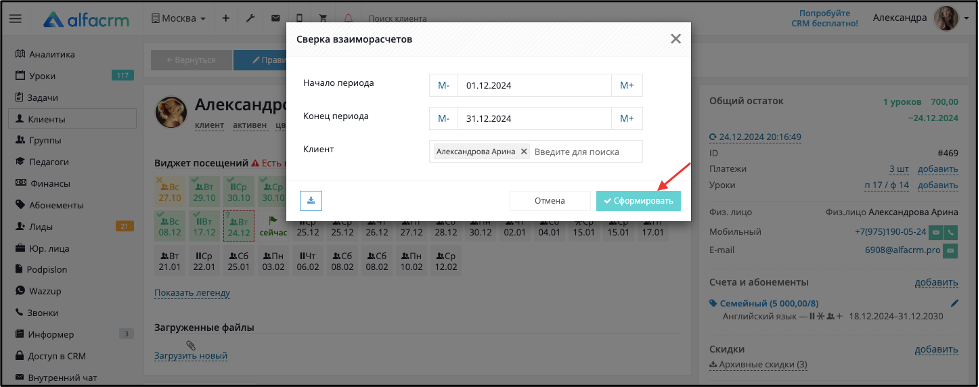Click the Показать легенду link
The width and height of the screenshot is (979, 387).
coord(192,293)
